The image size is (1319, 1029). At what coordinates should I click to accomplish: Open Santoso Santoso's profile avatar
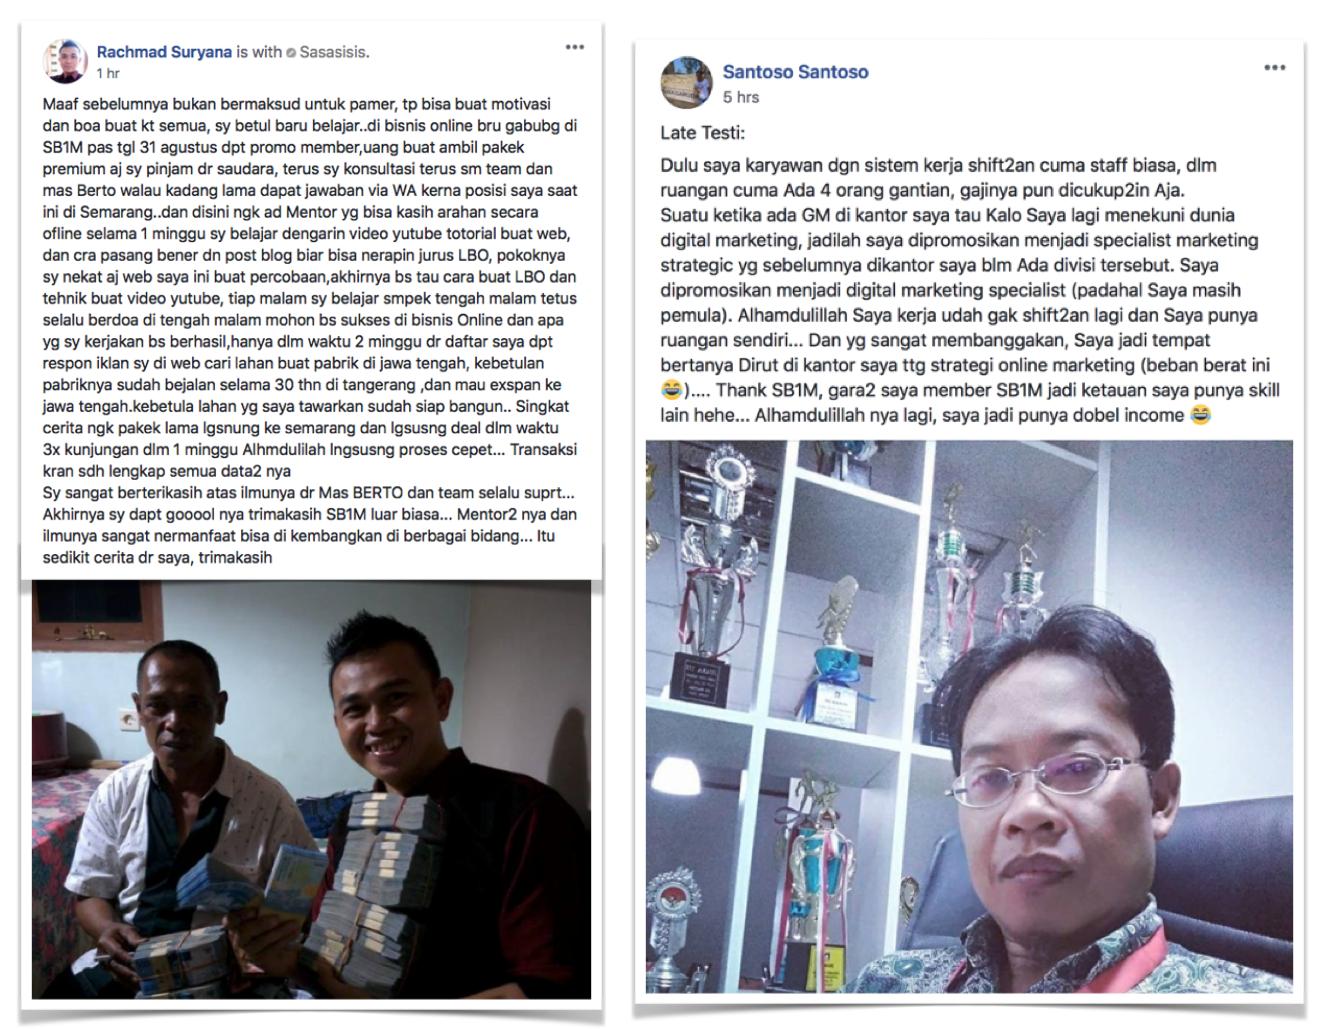685,82
